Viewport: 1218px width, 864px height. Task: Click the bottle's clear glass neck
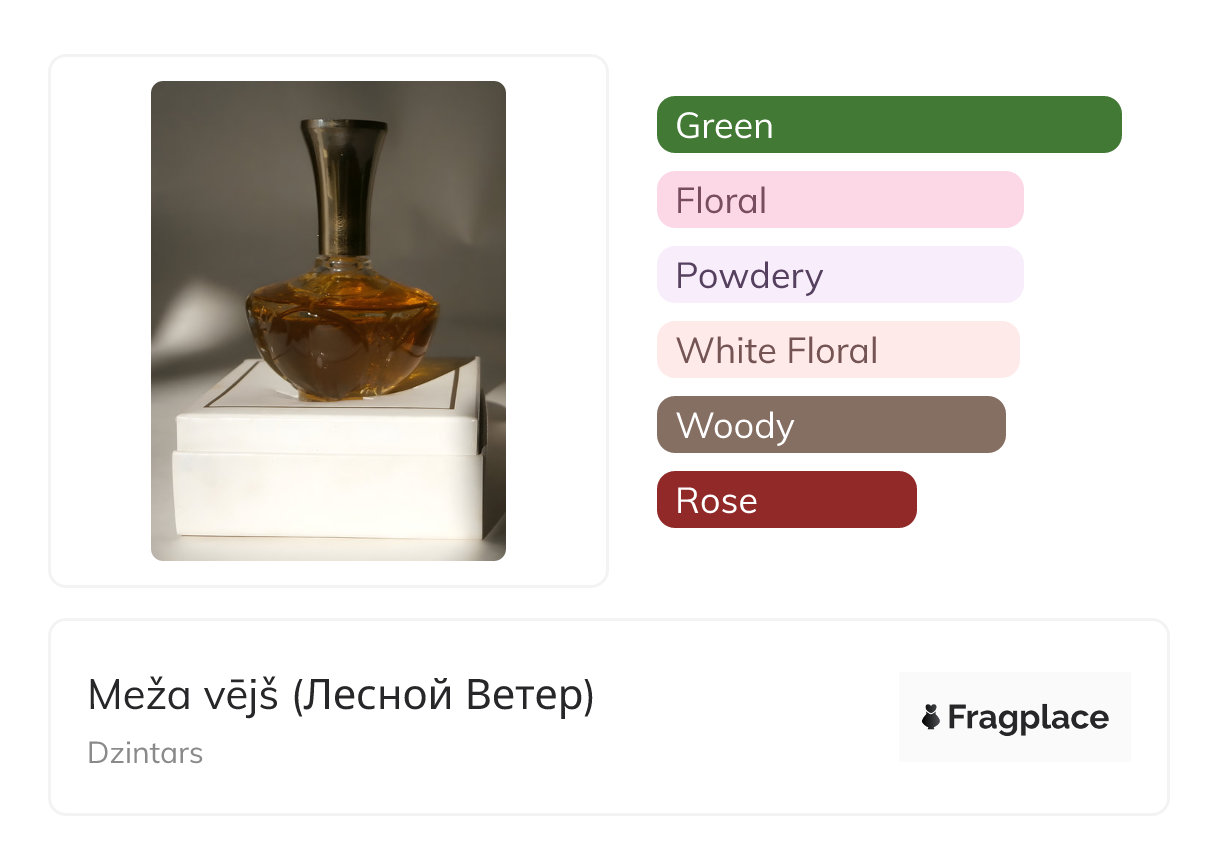point(343,264)
